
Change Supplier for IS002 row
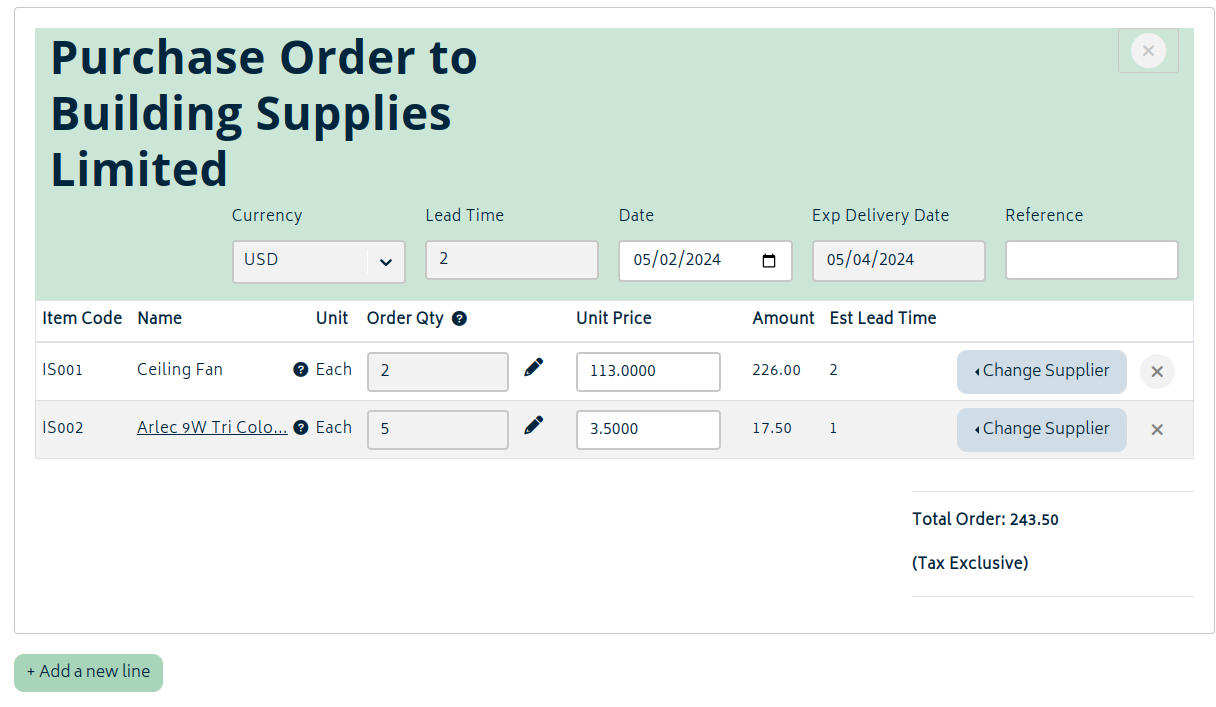(x=1042, y=429)
